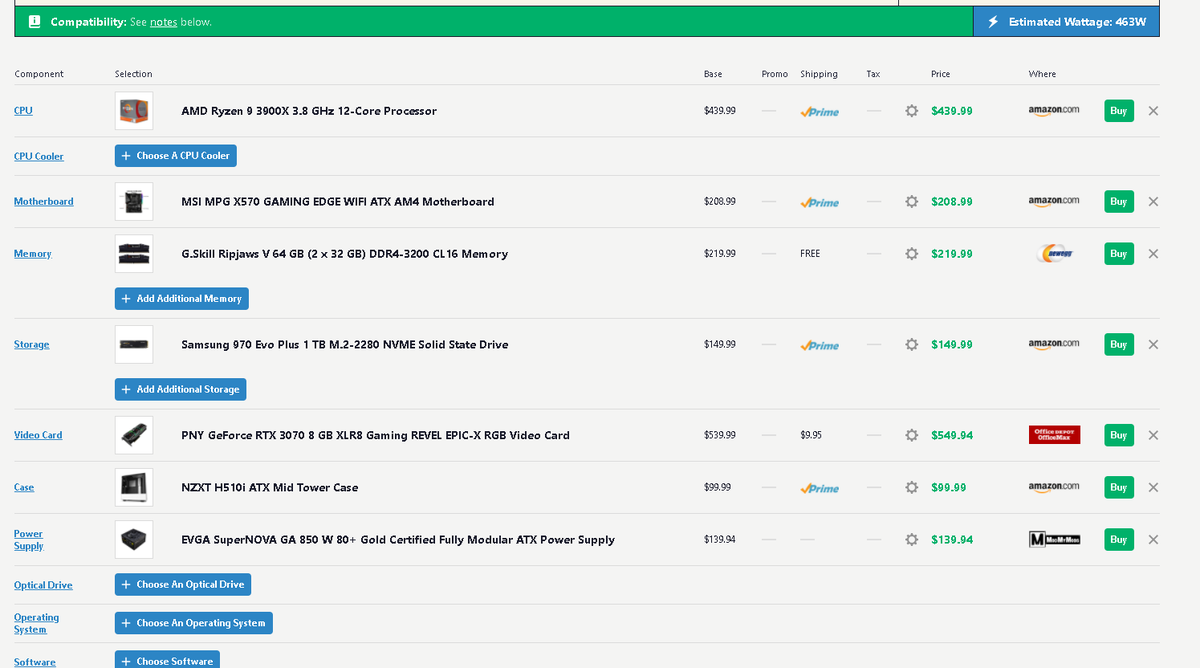Open the Optical Drive component link

(43, 585)
